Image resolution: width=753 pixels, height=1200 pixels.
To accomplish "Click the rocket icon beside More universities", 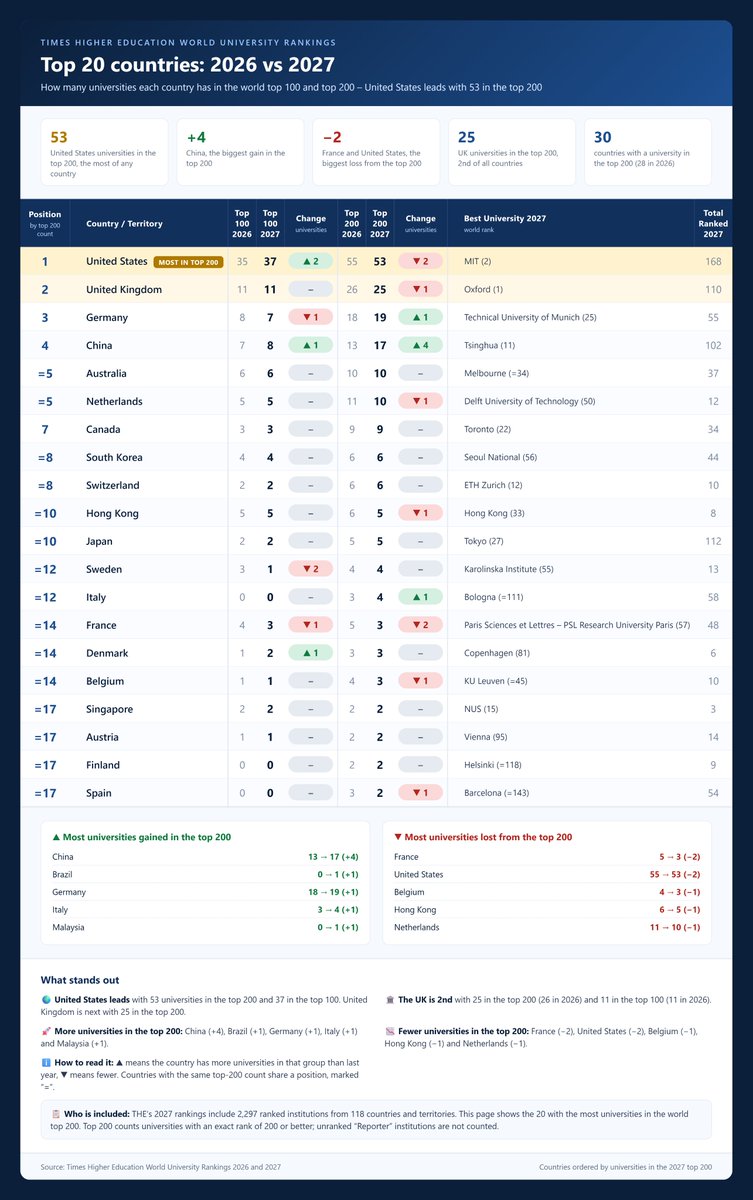I will (45, 1029).
